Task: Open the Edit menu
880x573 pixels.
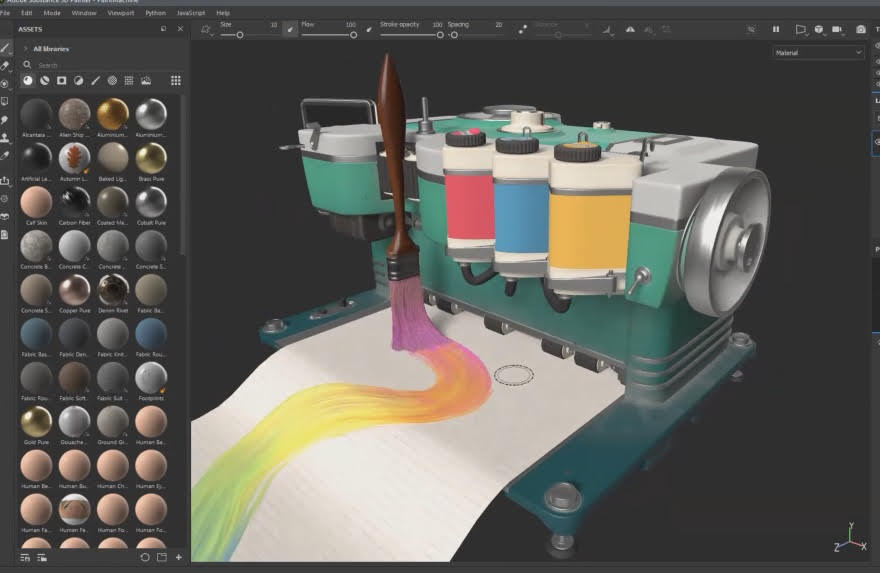Action: pos(26,12)
